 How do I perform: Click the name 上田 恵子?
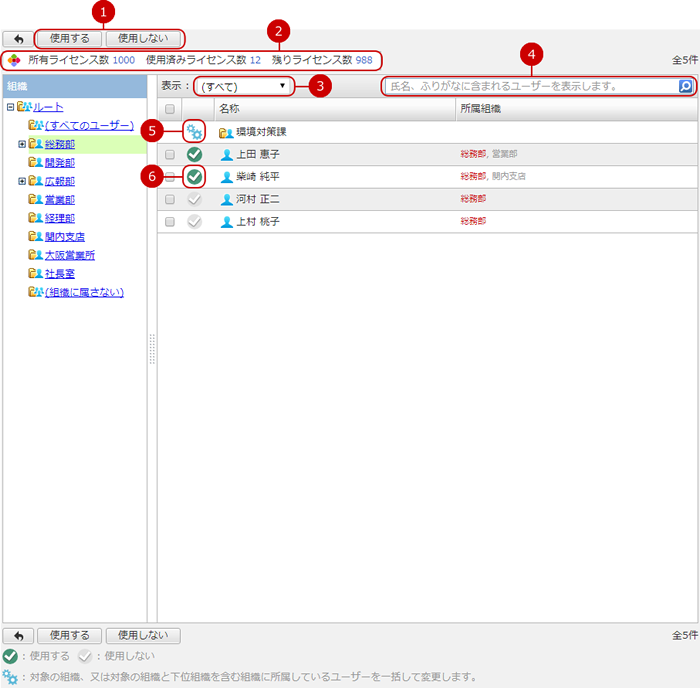click(x=258, y=154)
